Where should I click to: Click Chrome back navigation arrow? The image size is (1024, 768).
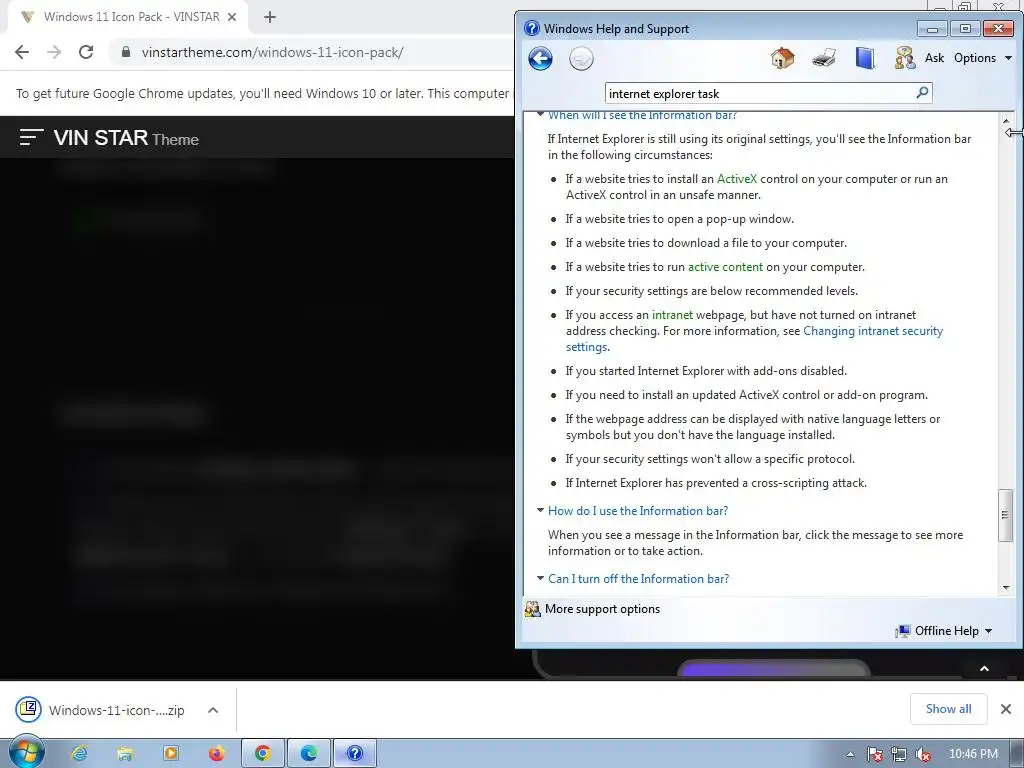[x=22, y=52]
